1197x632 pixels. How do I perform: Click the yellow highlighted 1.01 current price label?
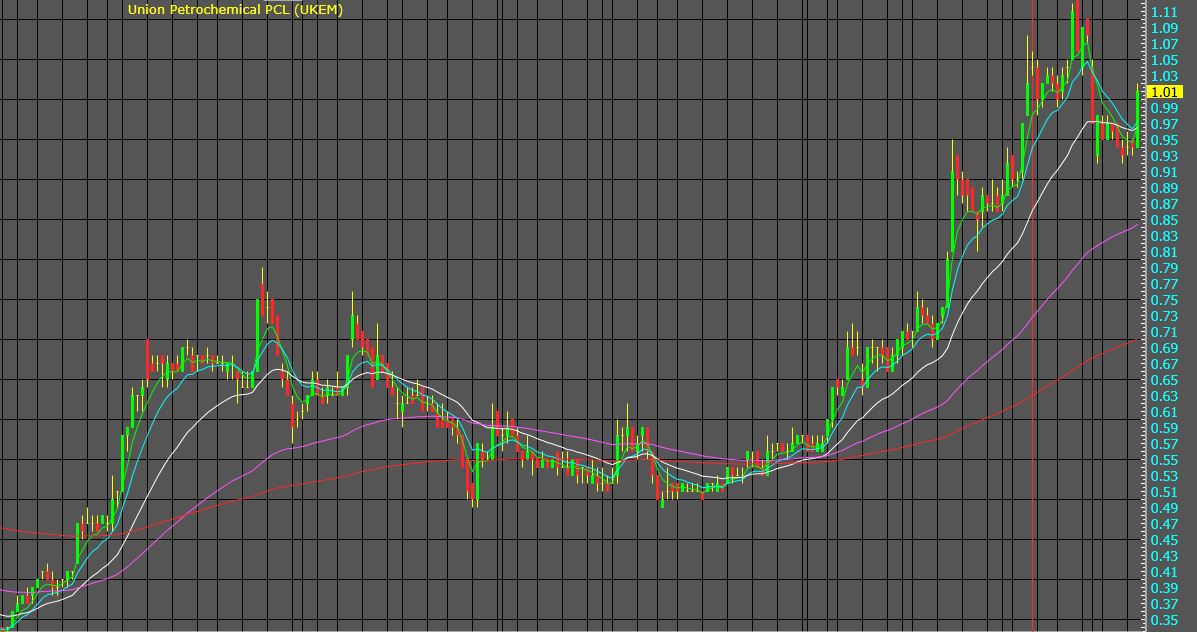(x=1165, y=92)
